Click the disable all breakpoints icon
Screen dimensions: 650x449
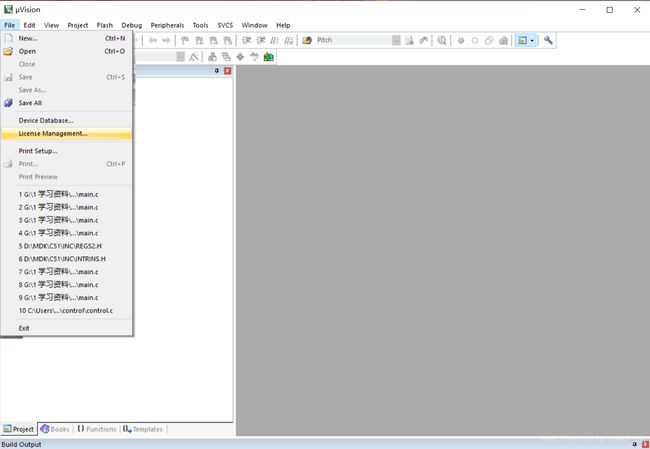[x=489, y=41]
